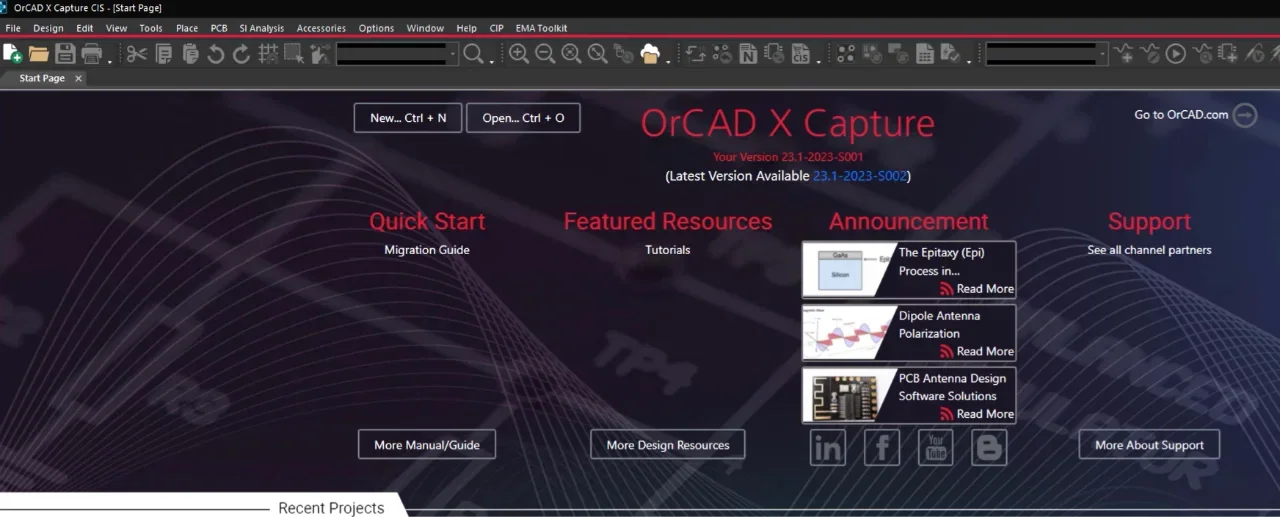1280x517 pixels.
Task: Click the Undo arrow icon
Action: [x=215, y=54]
